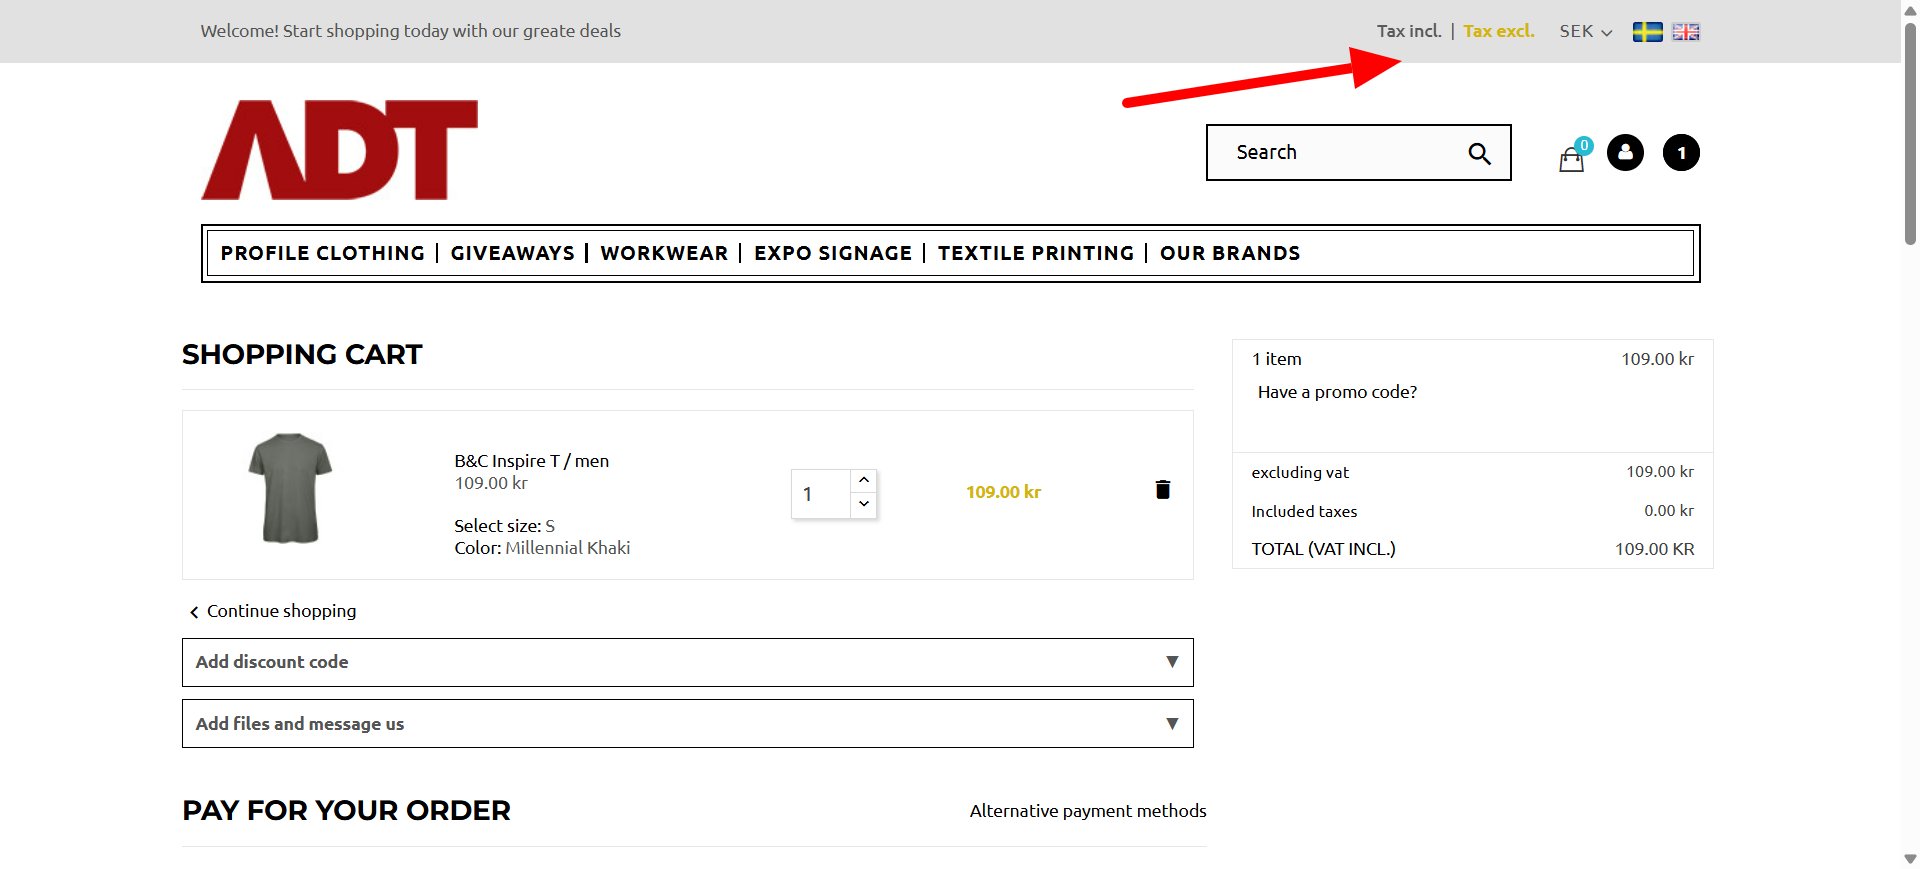Open B&C Inspire T / men product
1920x869 pixels.
(531, 461)
